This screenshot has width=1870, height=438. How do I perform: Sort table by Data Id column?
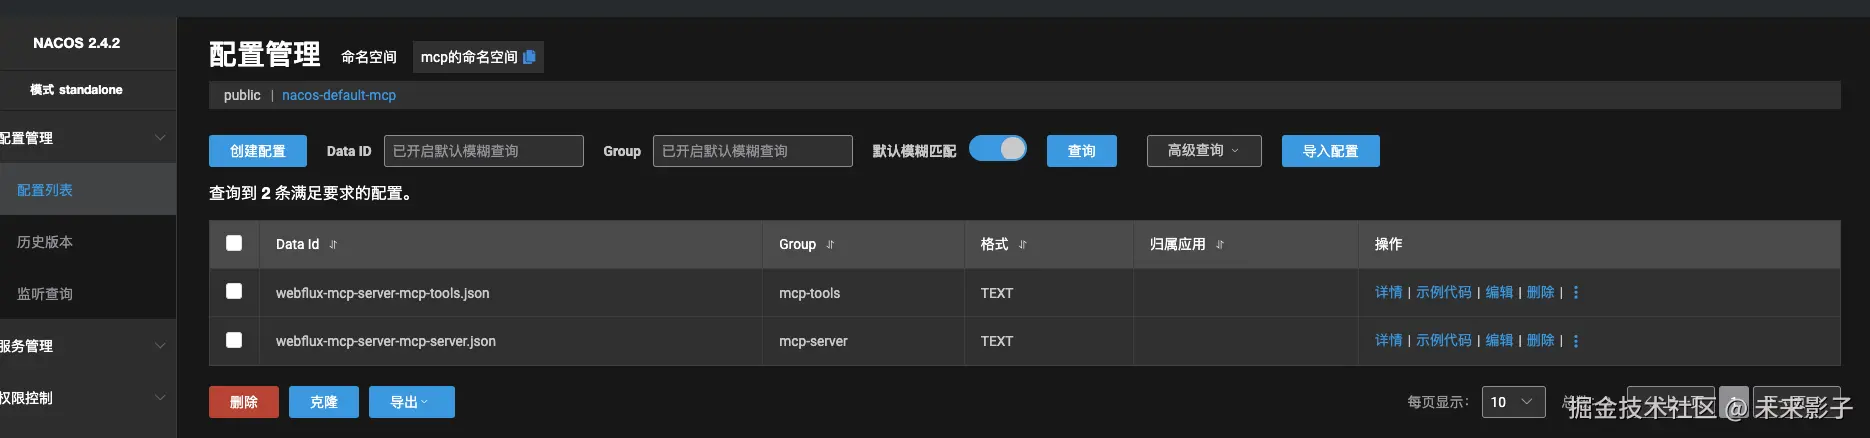[x=333, y=245]
